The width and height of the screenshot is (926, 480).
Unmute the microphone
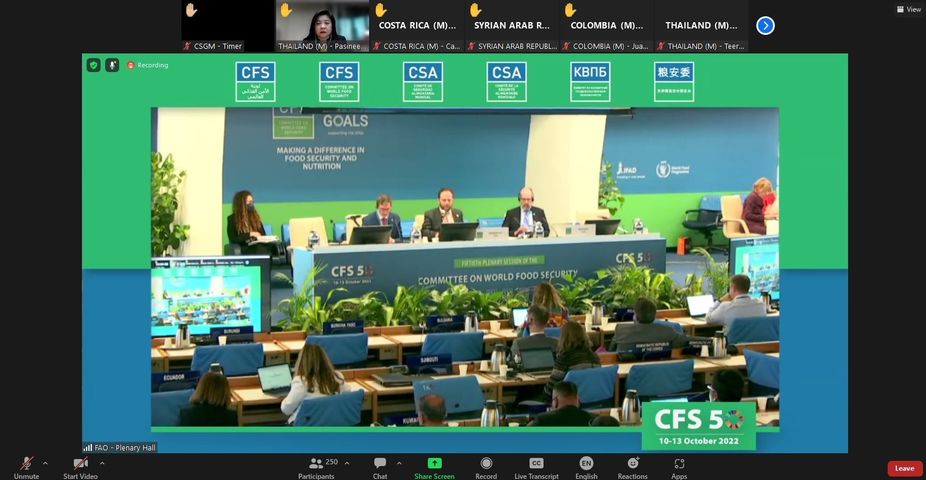click(27, 468)
